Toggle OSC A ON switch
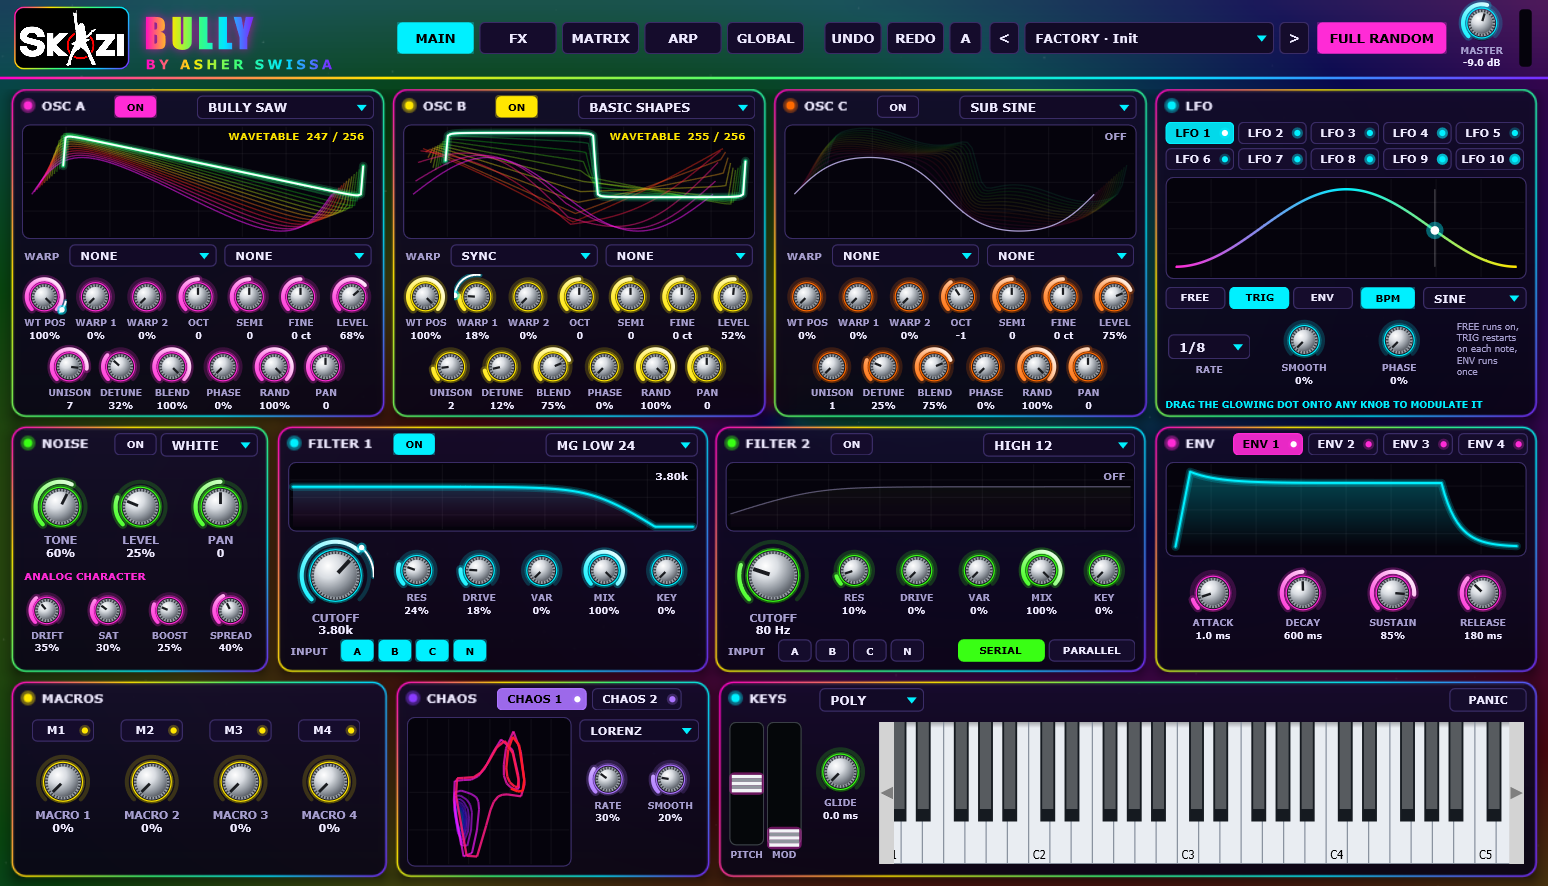The width and height of the screenshot is (1548, 886). [135, 107]
